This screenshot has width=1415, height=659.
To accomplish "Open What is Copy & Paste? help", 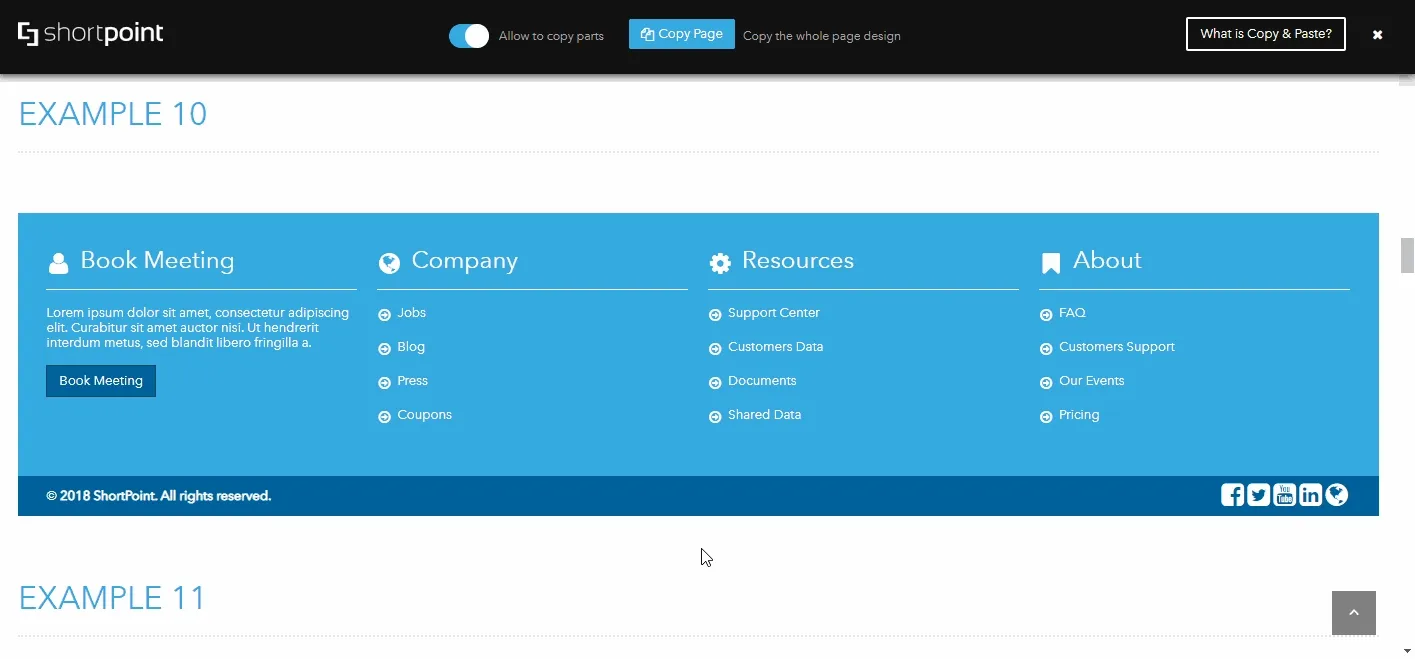I will pos(1265,34).
